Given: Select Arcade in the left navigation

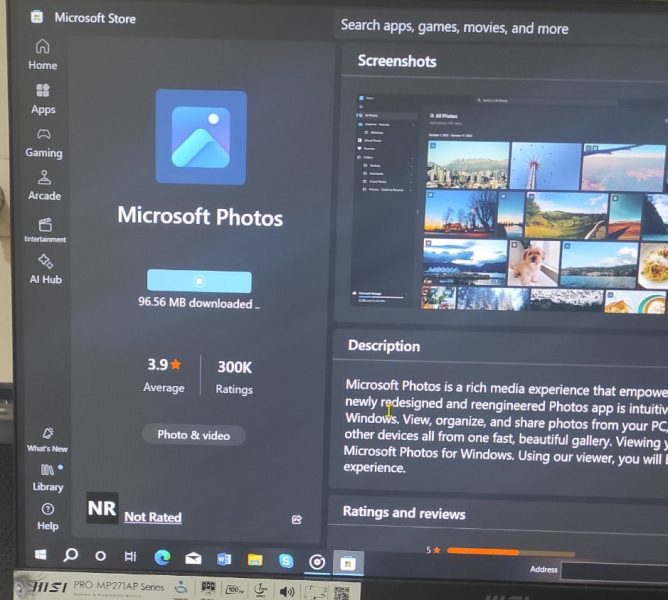Looking at the screenshot, I should [x=44, y=185].
